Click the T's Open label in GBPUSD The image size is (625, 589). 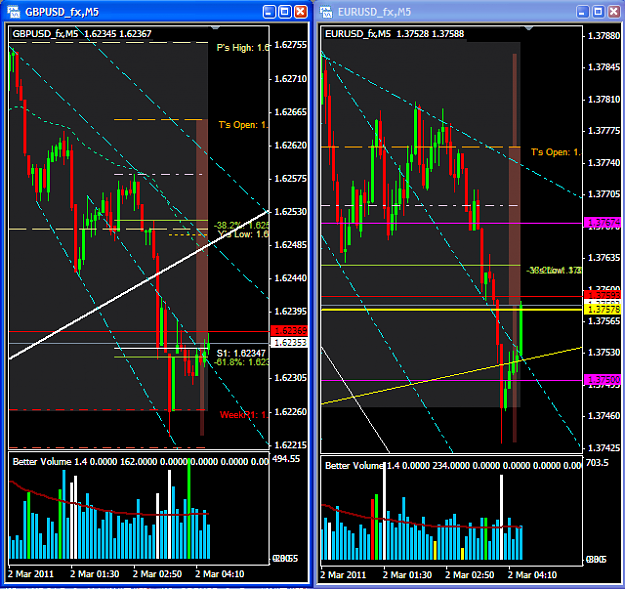(243, 125)
